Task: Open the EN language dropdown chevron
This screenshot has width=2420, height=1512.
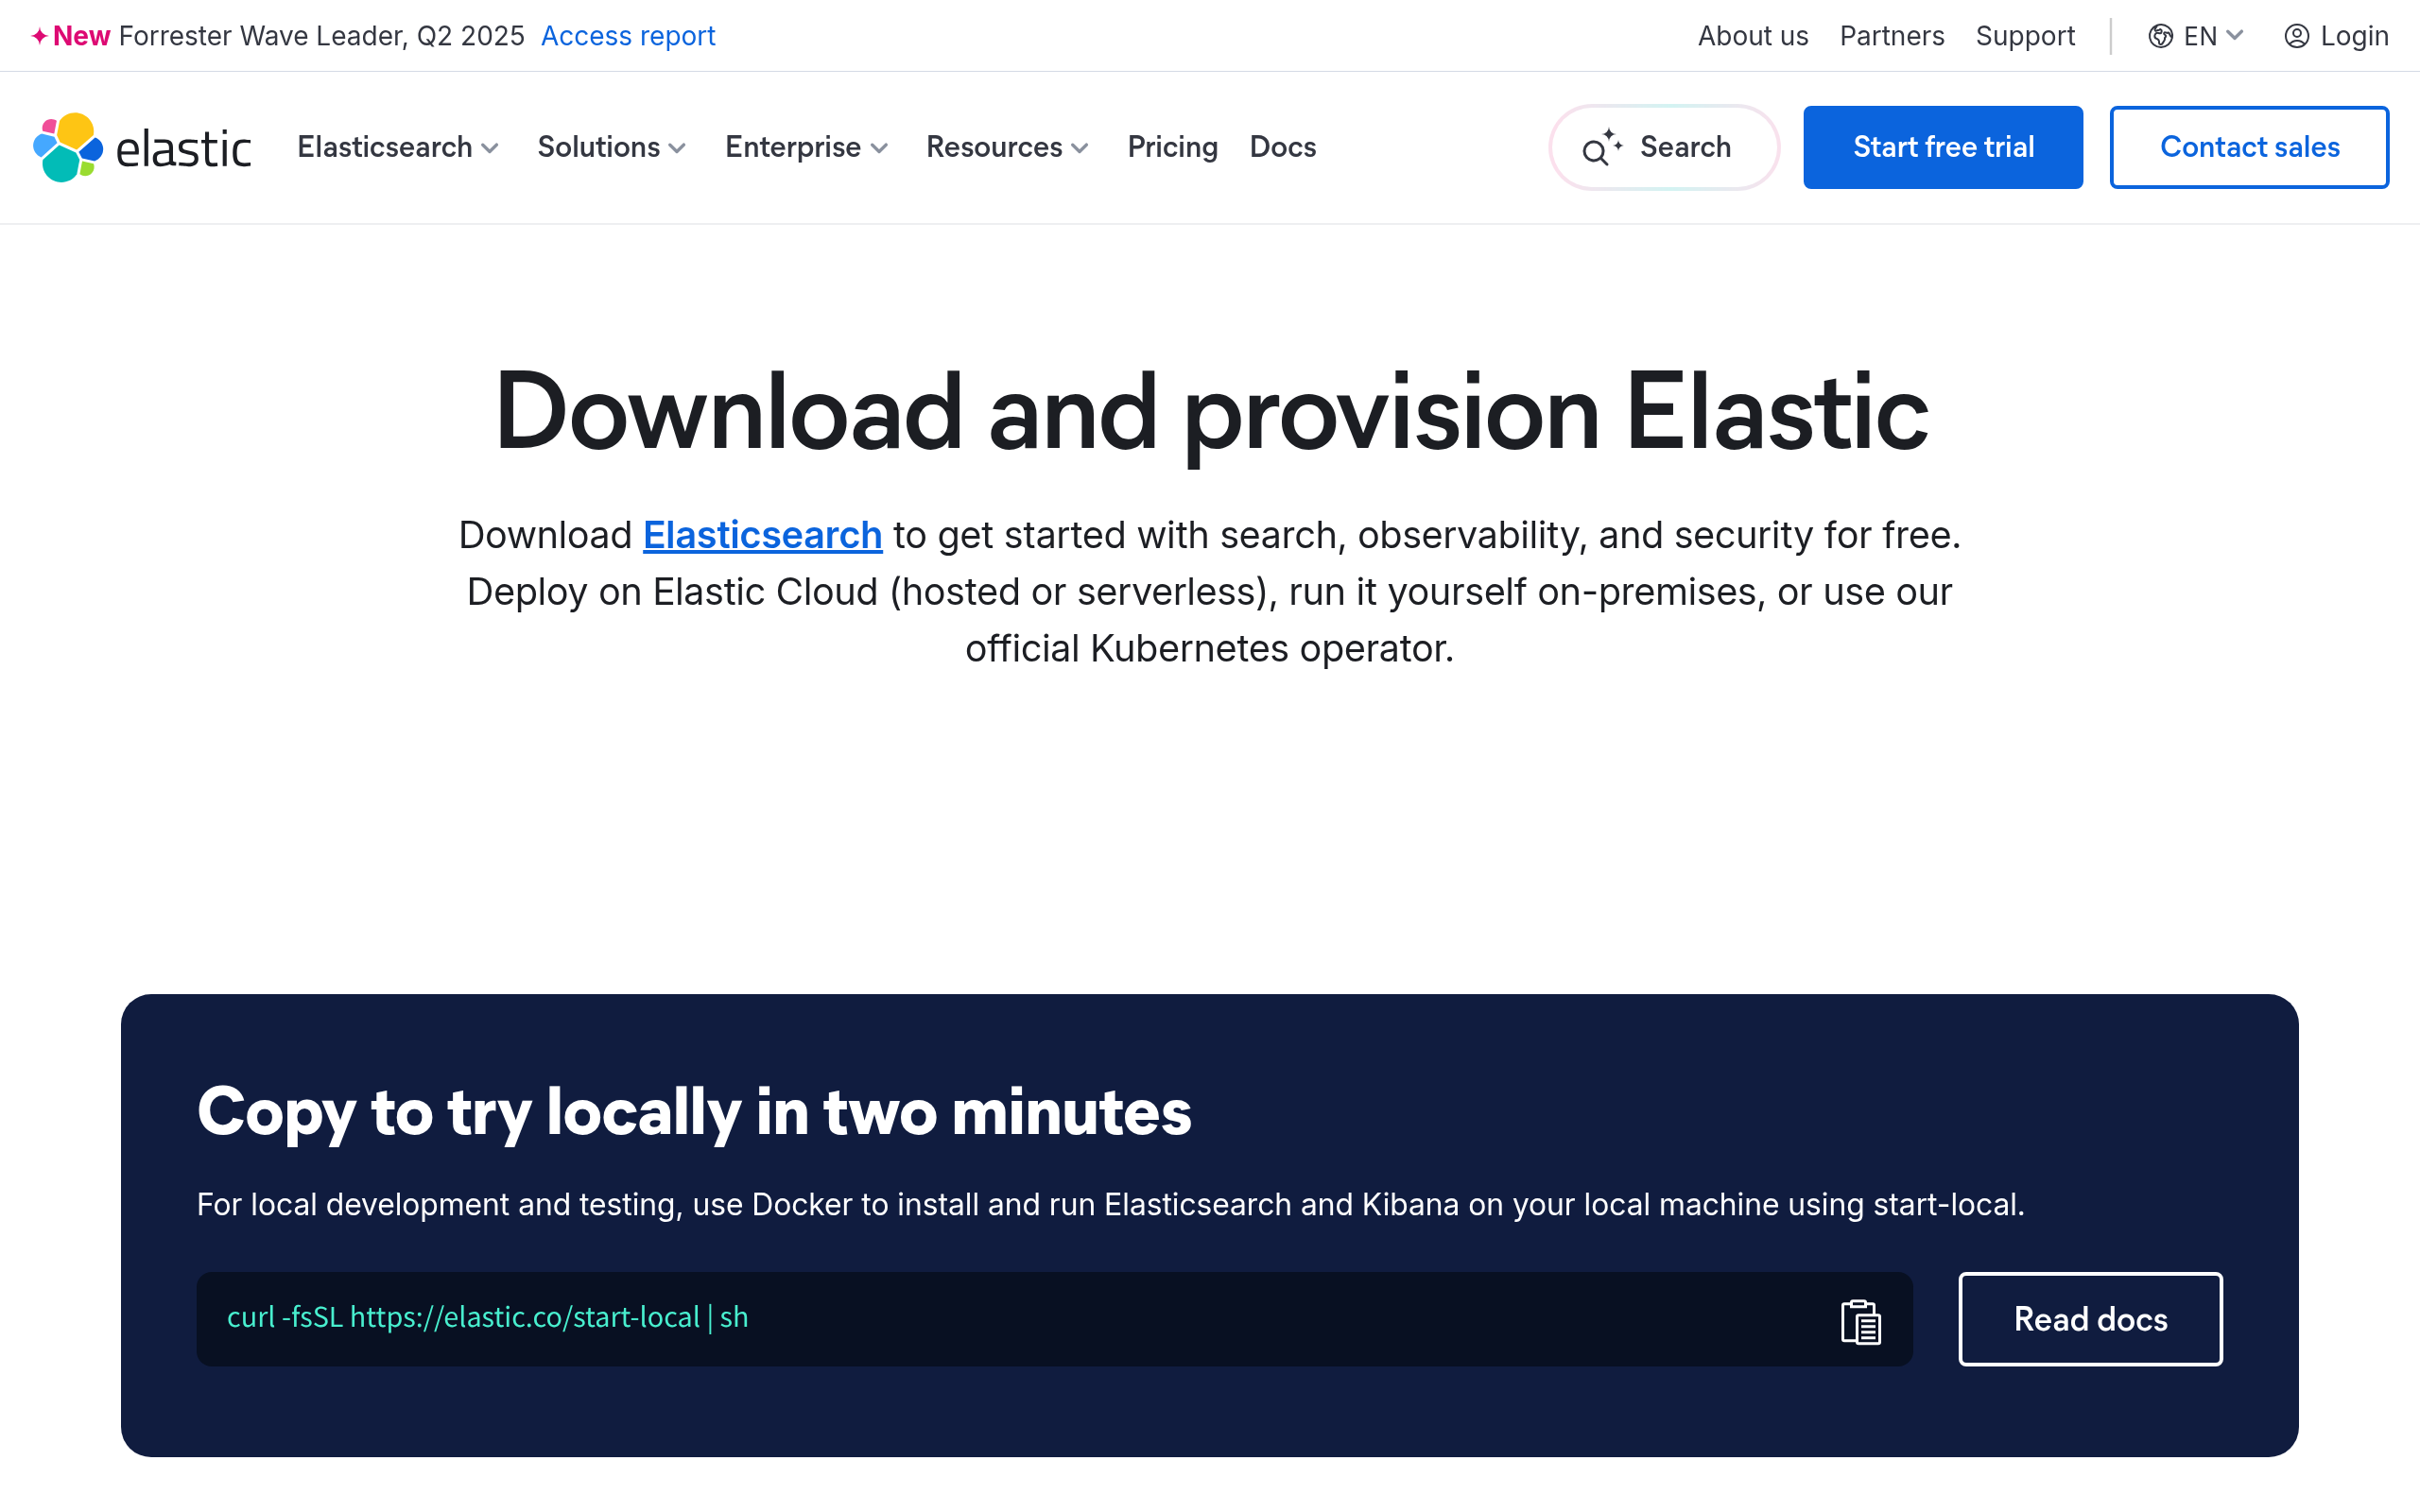Action: [2235, 36]
